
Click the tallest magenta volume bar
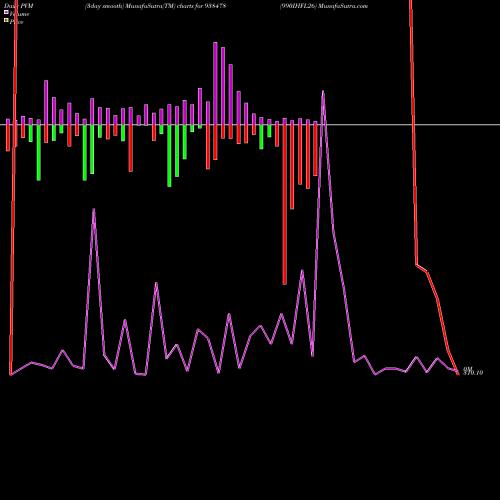point(215,83)
